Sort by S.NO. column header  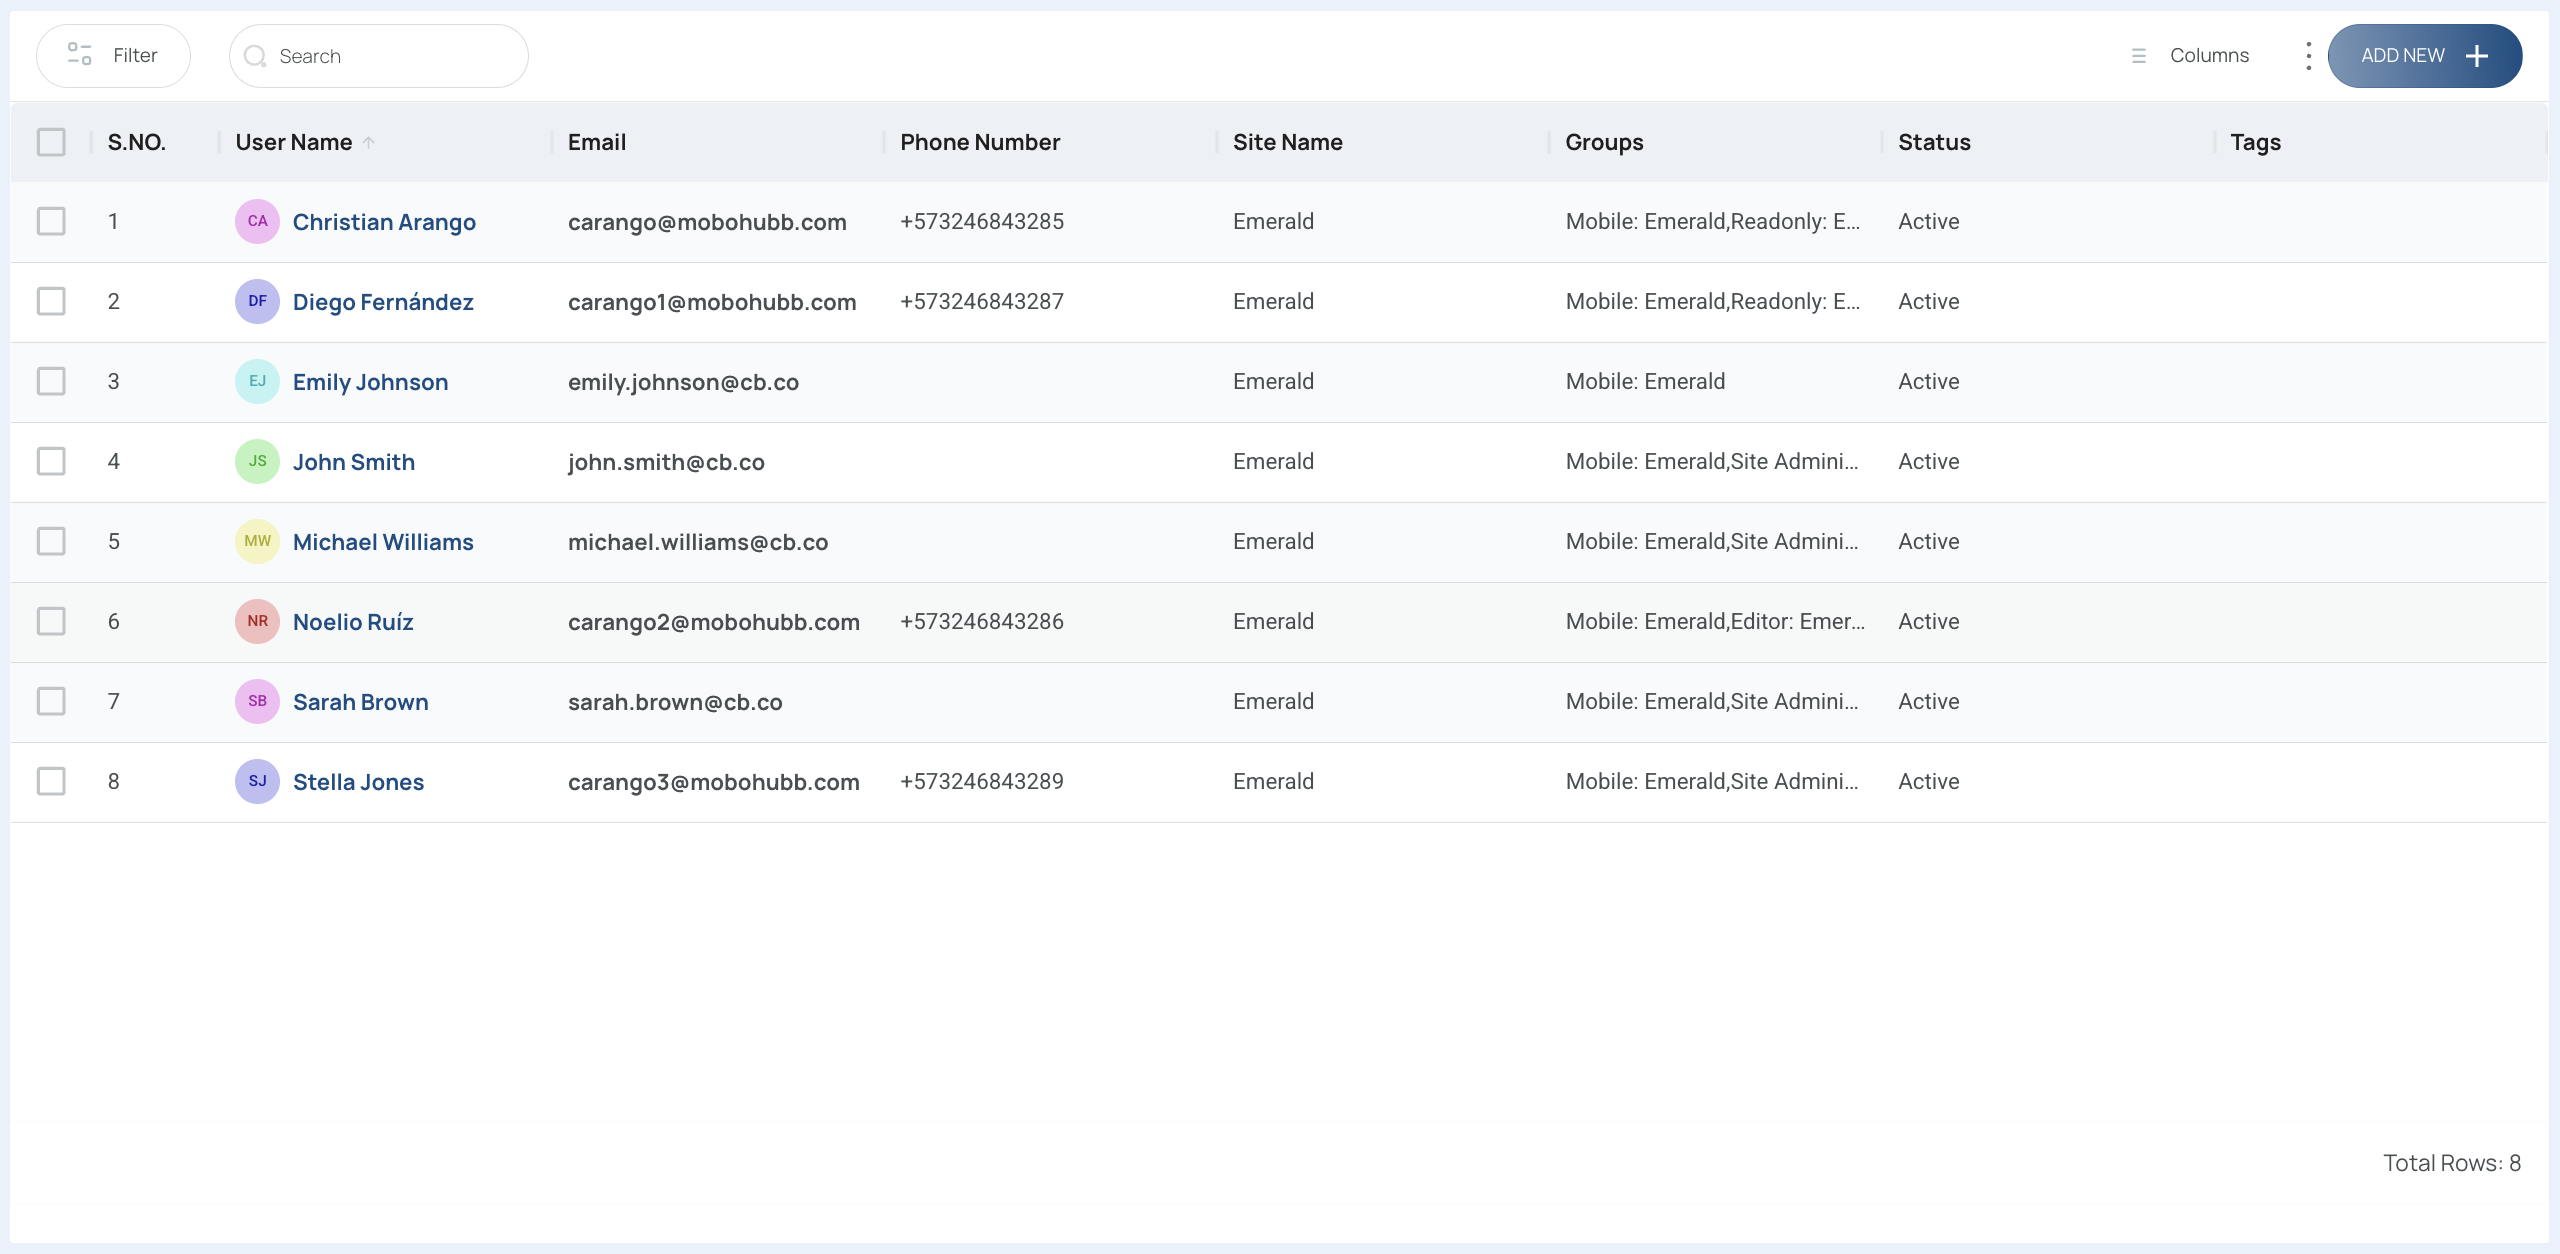[137, 142]
